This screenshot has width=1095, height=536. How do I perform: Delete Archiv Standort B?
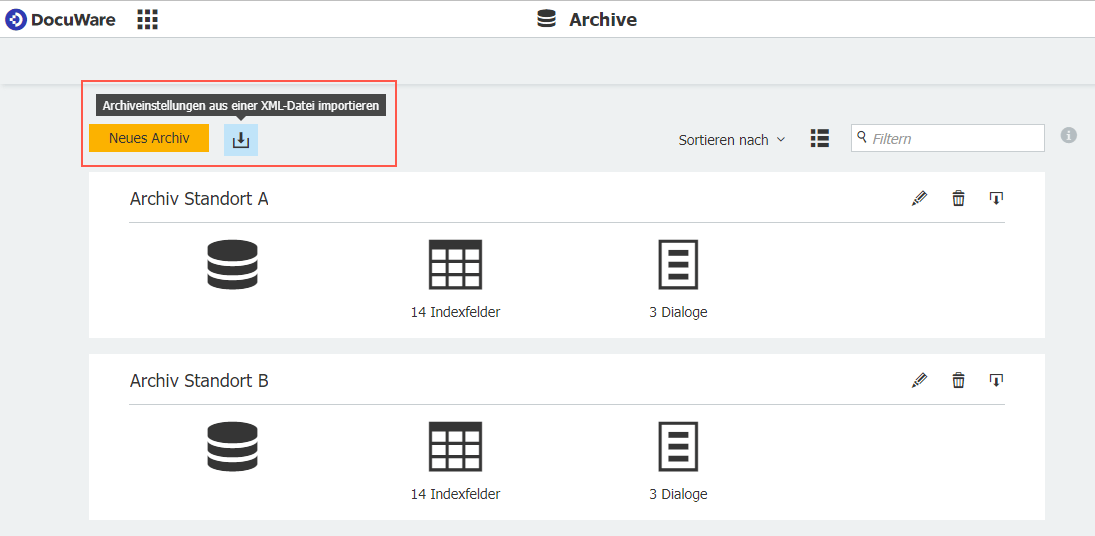click(x=958, y=380)
